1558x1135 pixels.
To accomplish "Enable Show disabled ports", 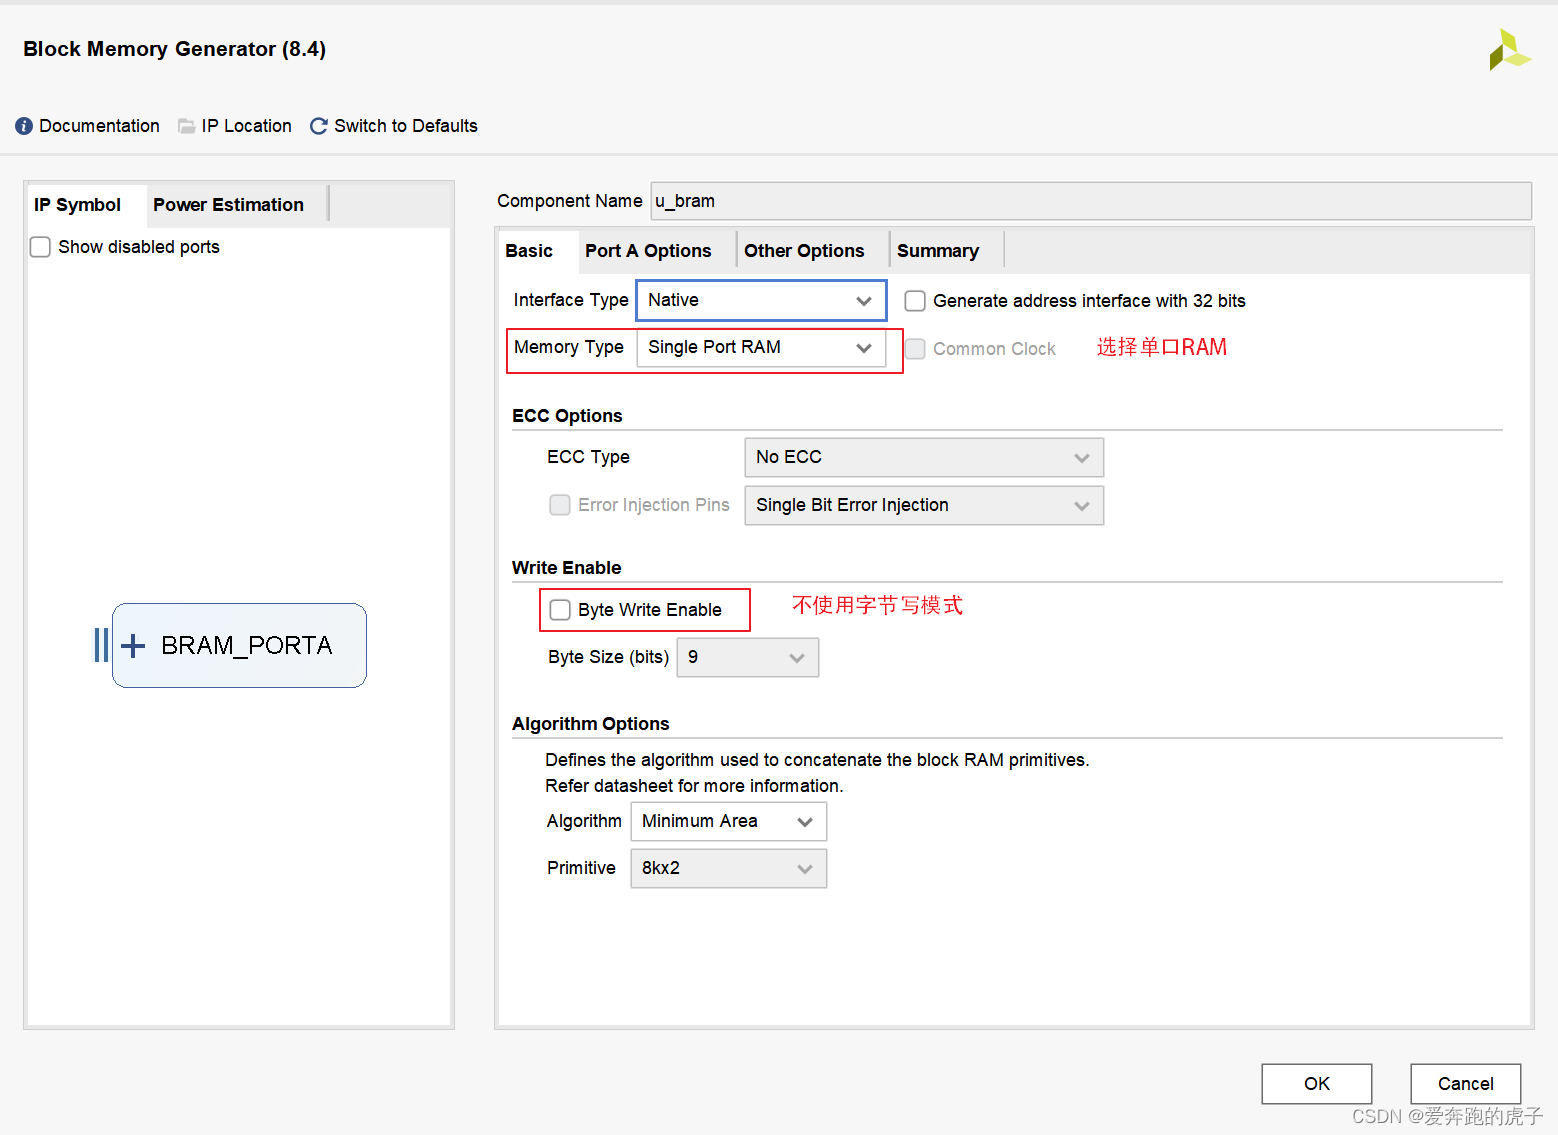I will tap(40, 246).
